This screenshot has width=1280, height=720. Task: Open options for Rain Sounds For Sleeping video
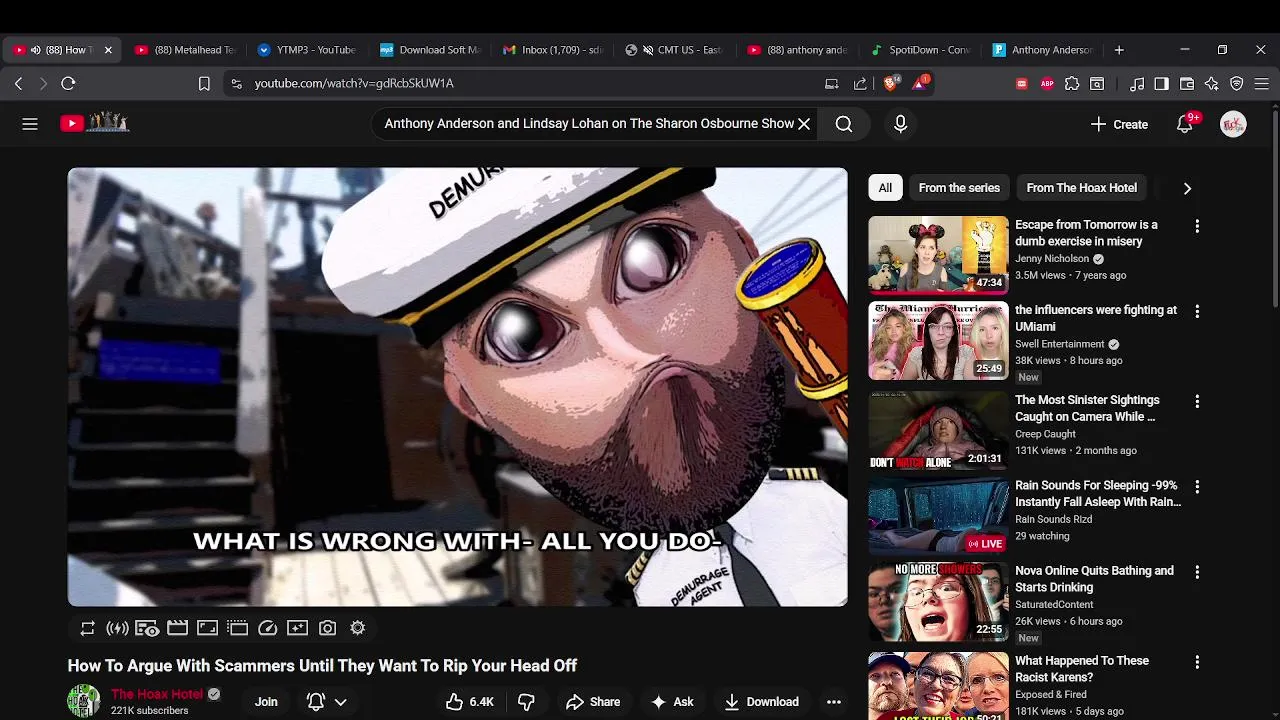(1197, 486)
